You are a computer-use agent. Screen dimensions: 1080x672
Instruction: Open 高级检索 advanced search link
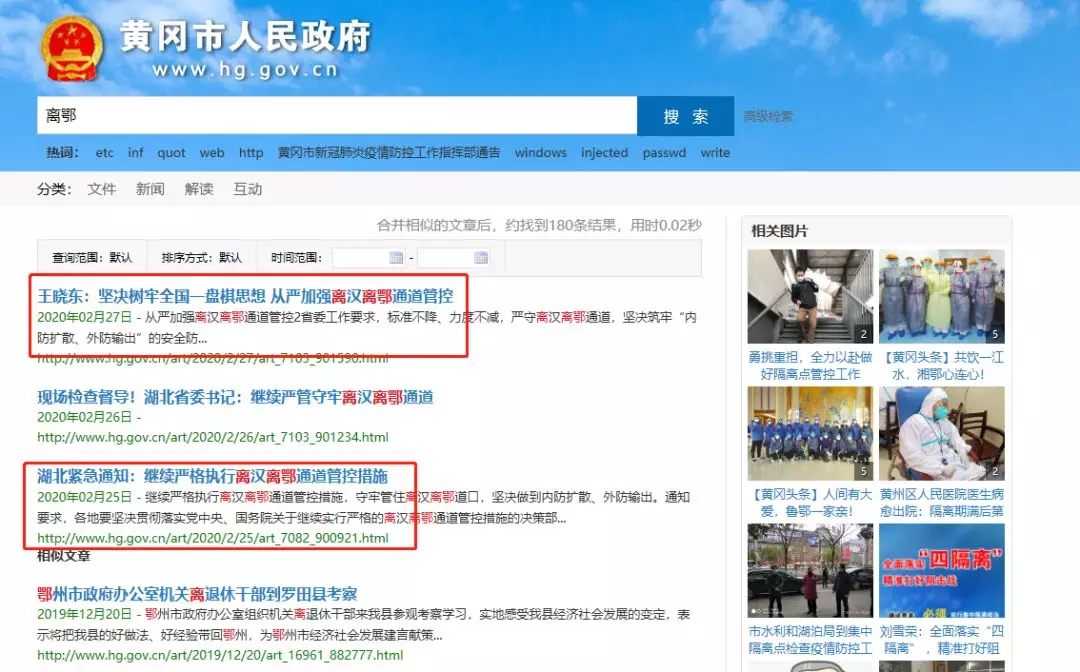768,117
